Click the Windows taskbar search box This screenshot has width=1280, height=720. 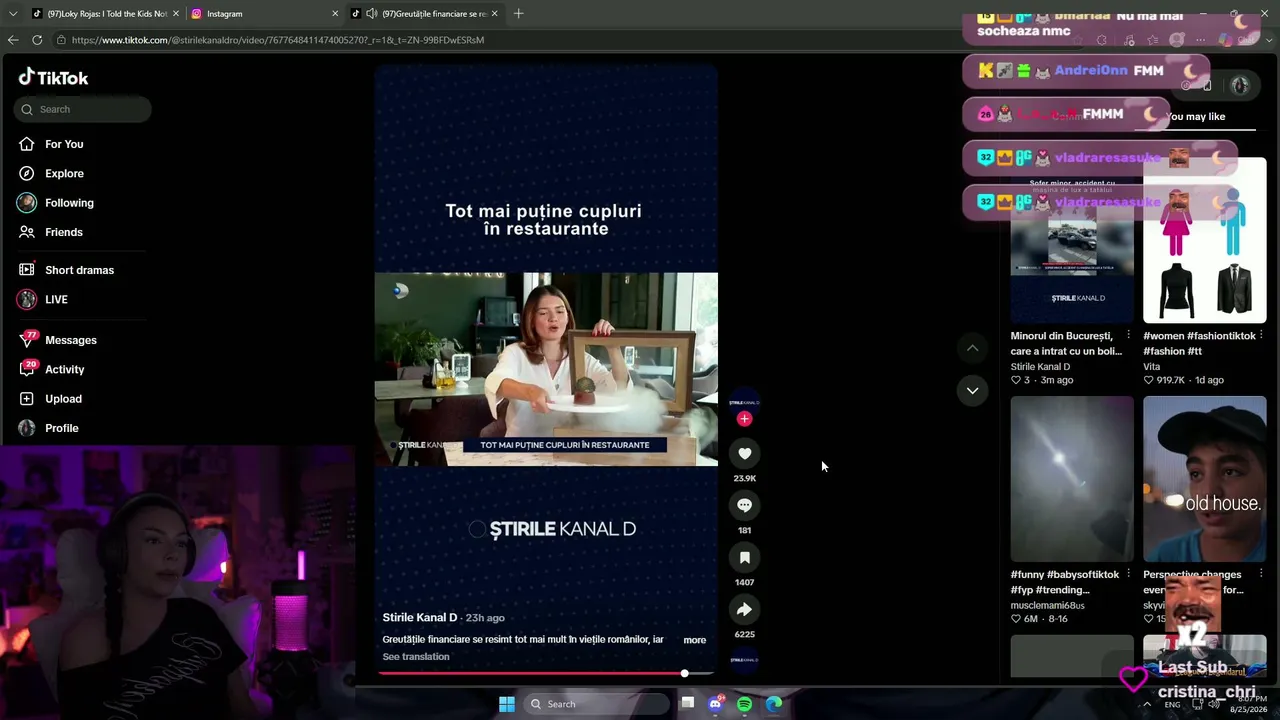click(x=597, y=704)
